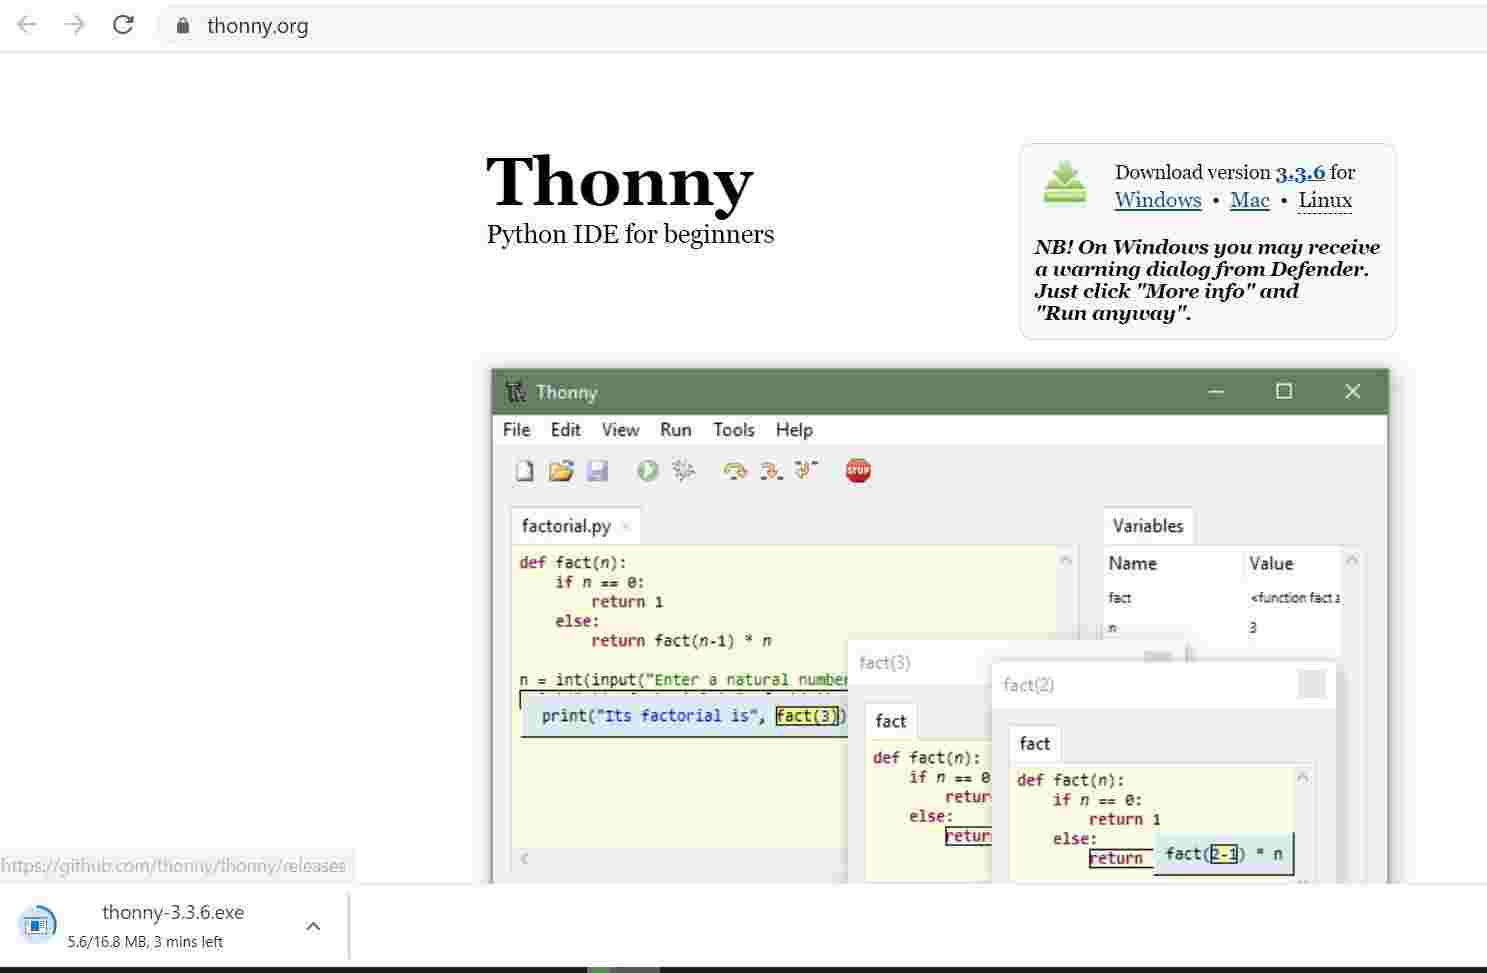The width and height of the screenshot is (1487, 973).
Task: Click the thonny-3.3.6.exe download file icon
Action: tap(37, 925)
